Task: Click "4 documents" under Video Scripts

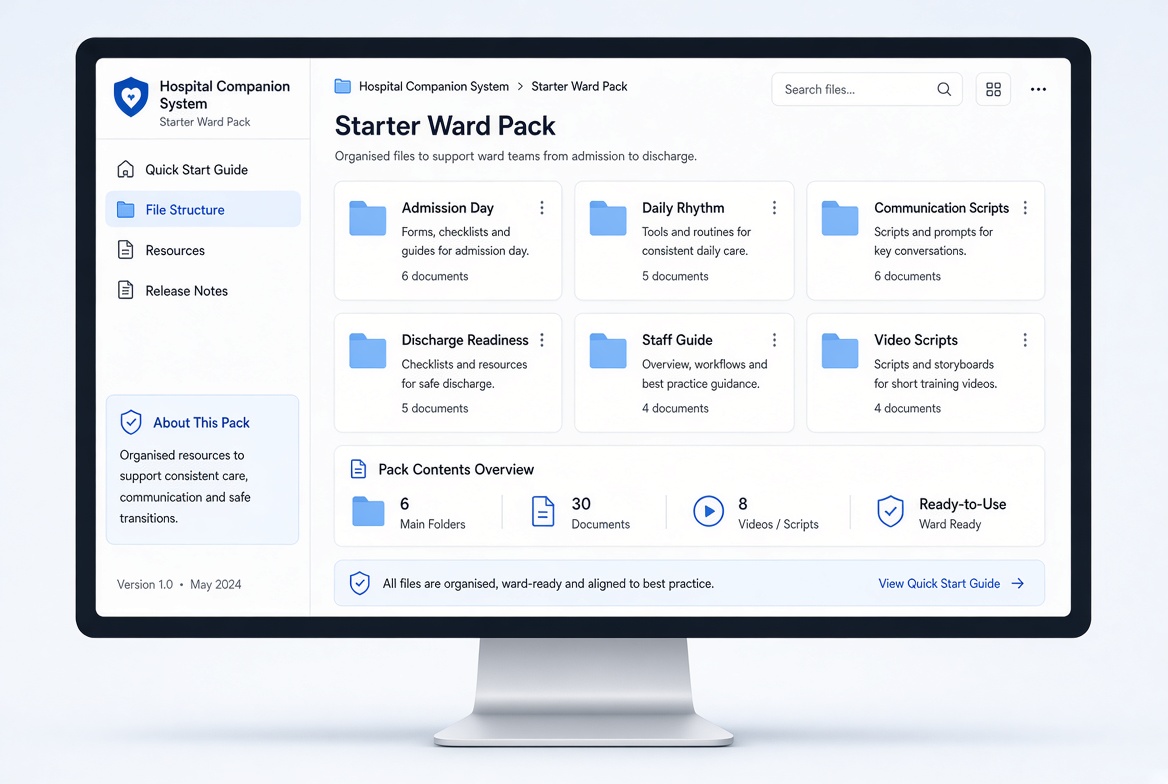Action: [x=907, y=408]
